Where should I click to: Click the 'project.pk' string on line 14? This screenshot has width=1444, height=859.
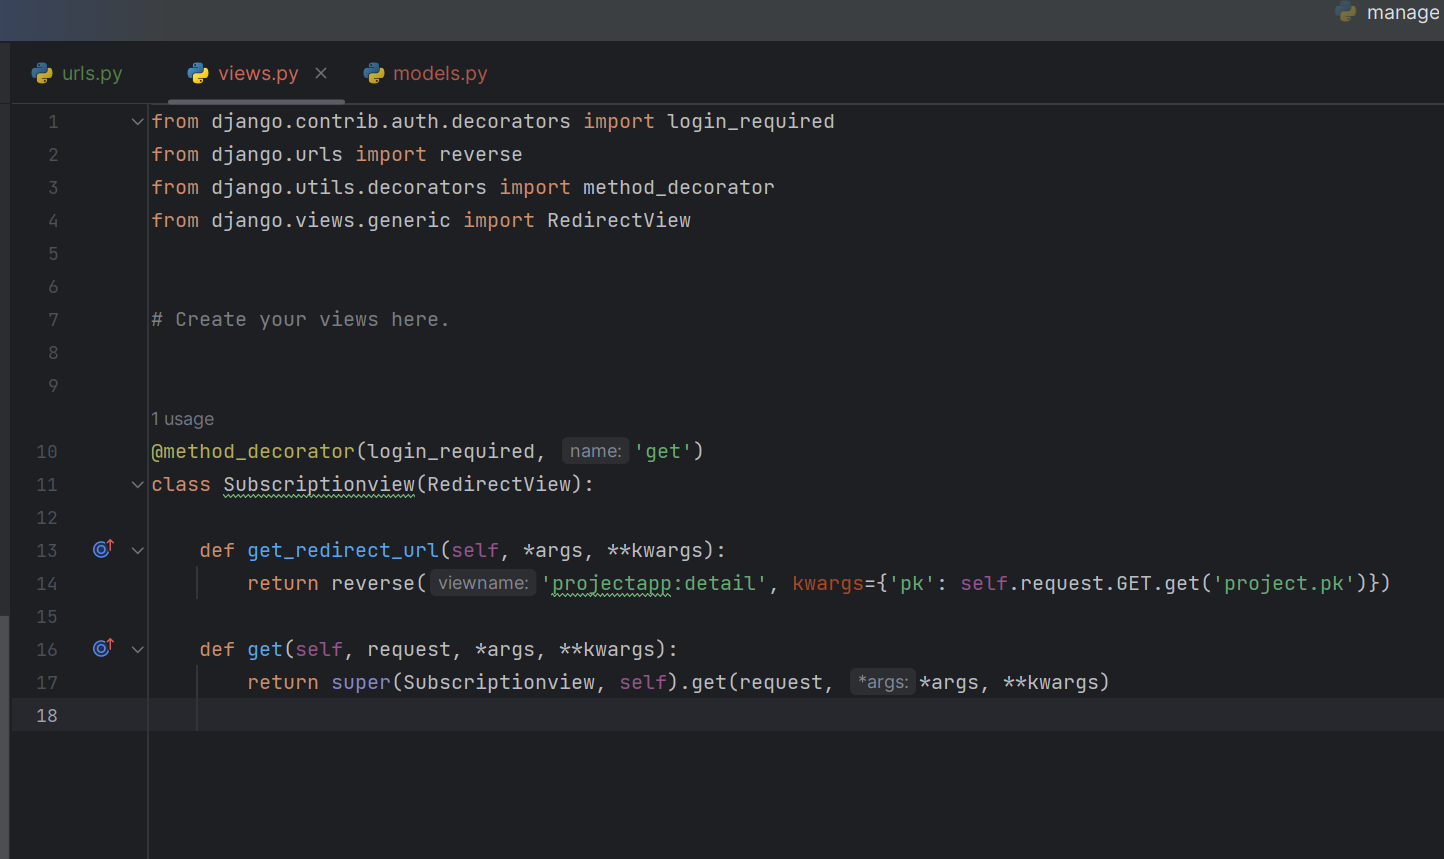pos(1284,584)
